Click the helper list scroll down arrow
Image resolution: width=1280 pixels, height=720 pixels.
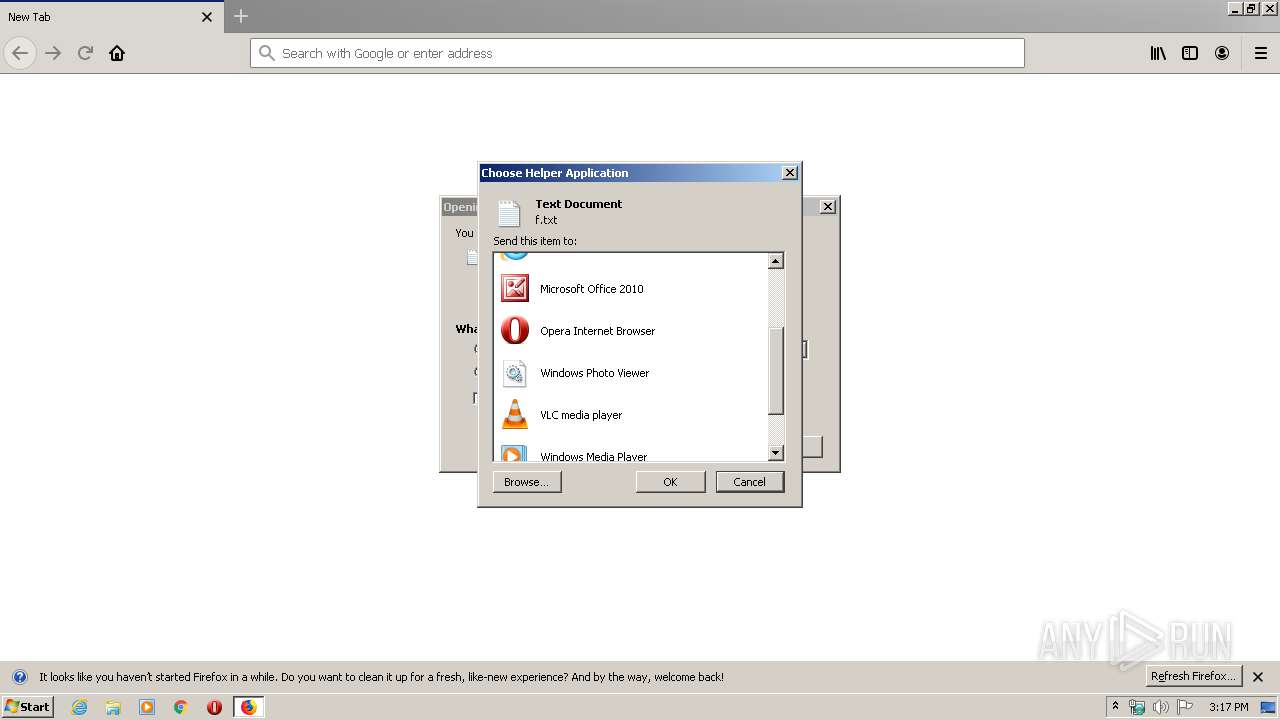[775, 453]
